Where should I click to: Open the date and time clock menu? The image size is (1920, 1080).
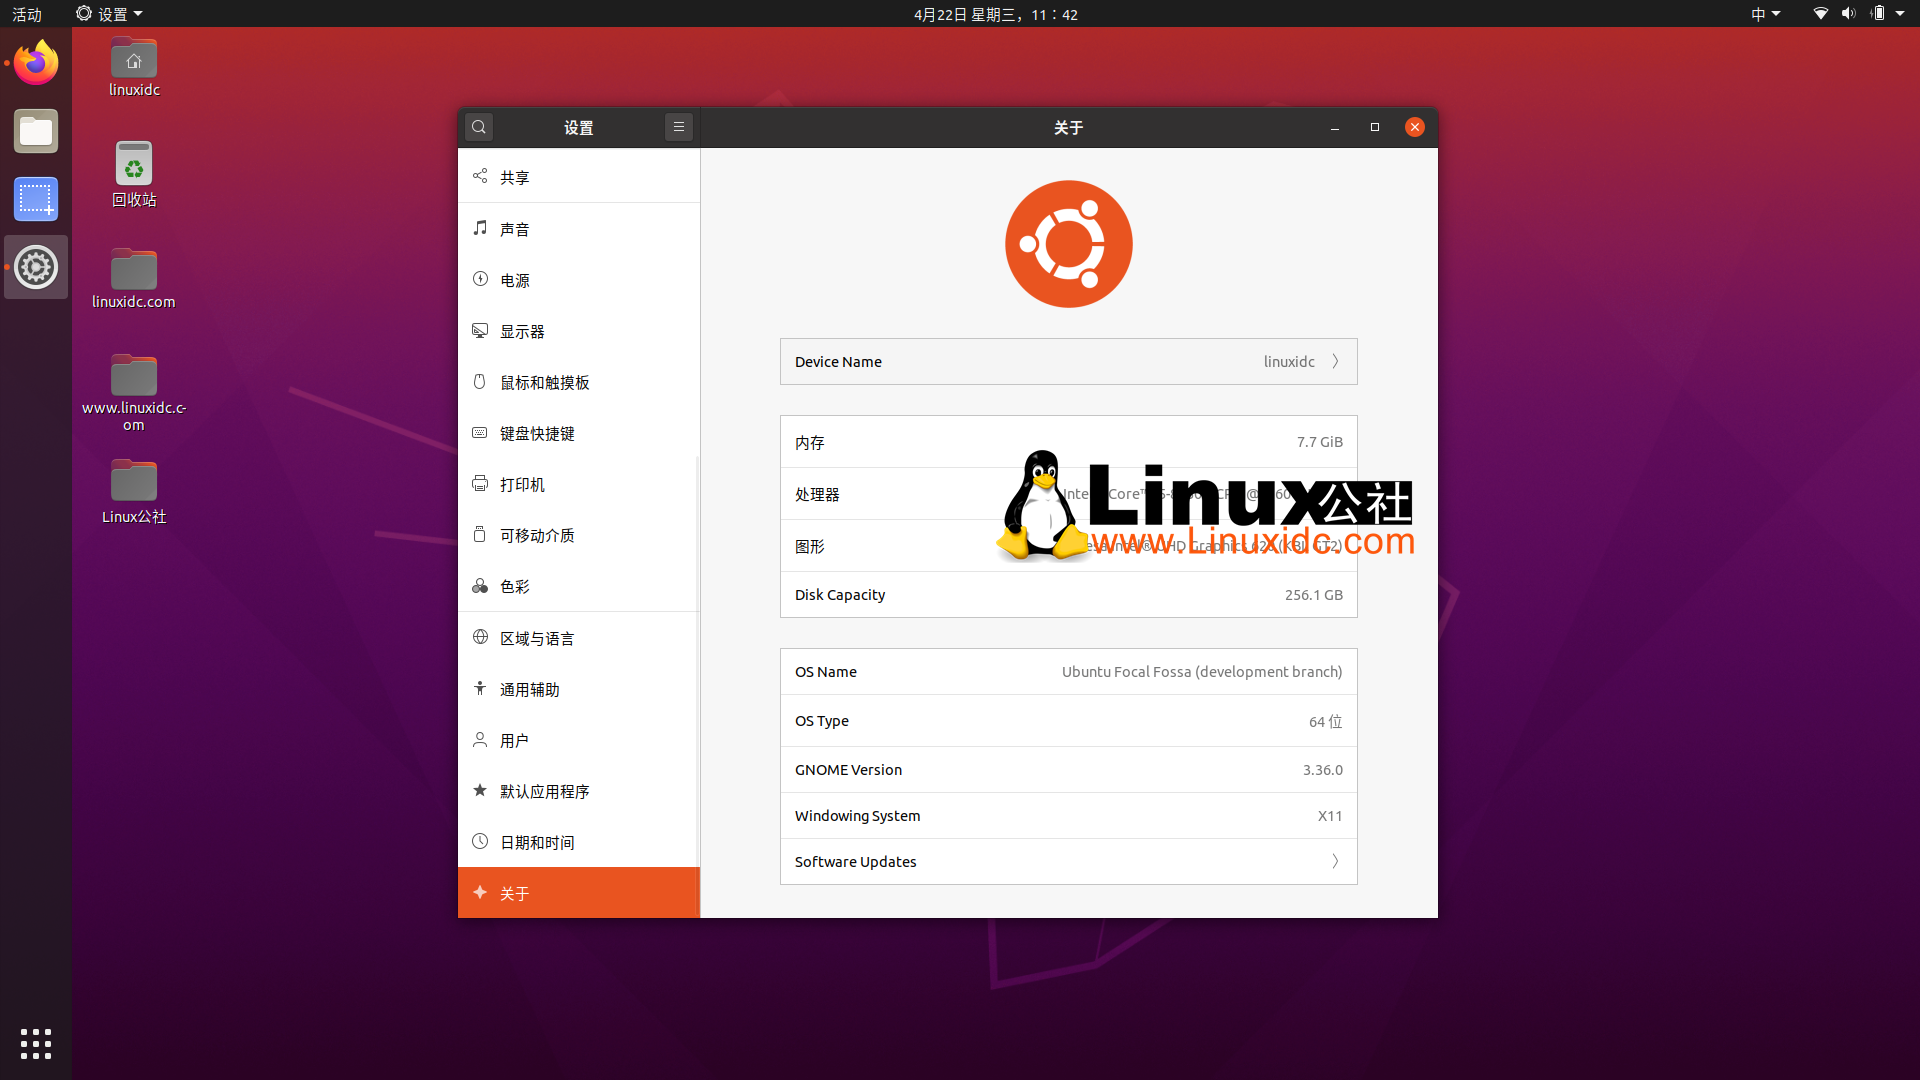[x=995, y=14]
